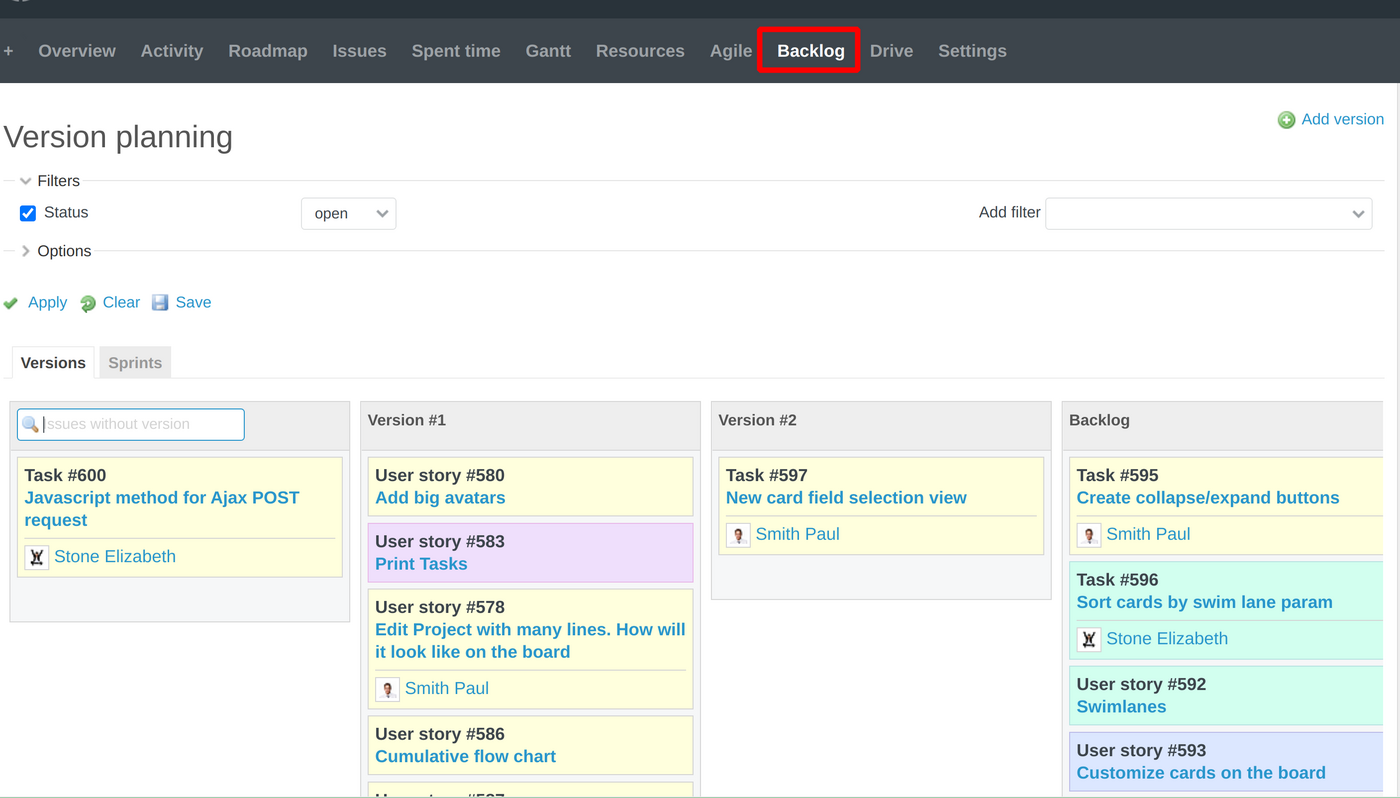Open the Add filter dropdown
This screenshot has height=798, width=1400.
click(1208, 213)
